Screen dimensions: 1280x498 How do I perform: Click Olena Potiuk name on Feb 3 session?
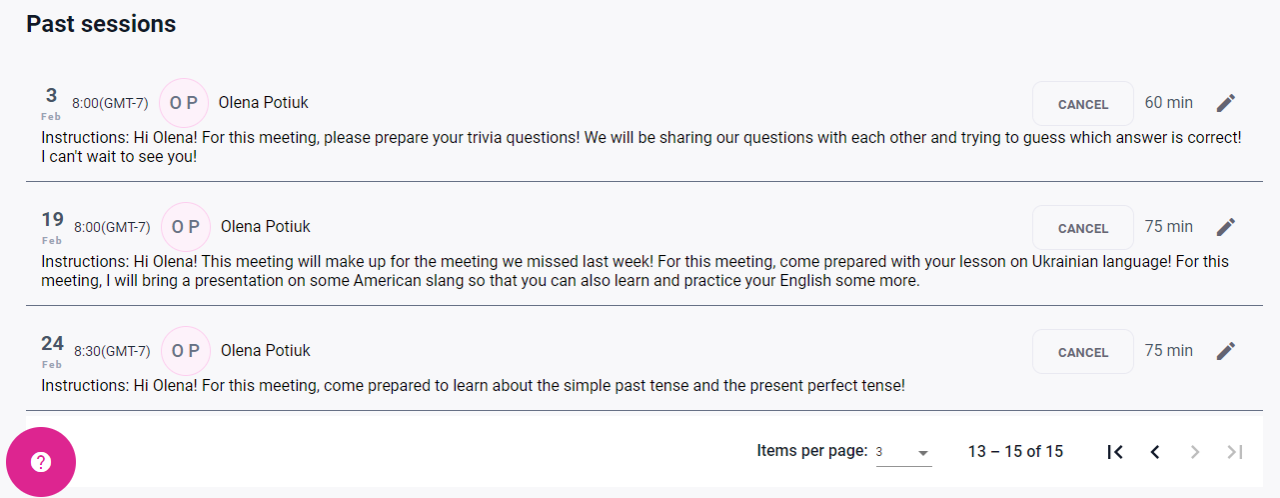(x=264, y=102)
